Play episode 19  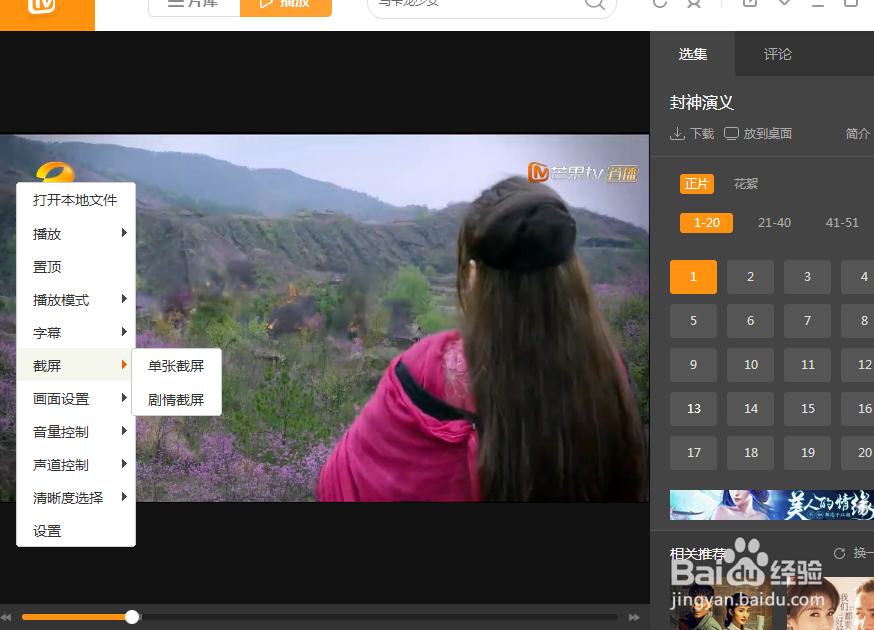tap(807, 453)
